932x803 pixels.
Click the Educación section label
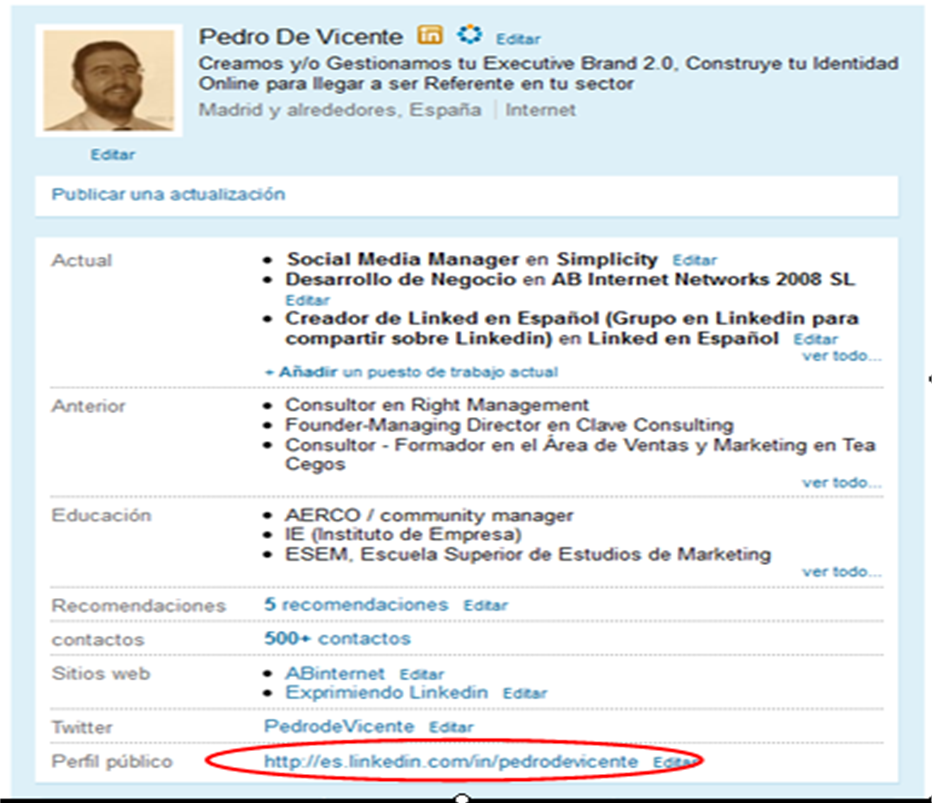click(x=101, y=515)
